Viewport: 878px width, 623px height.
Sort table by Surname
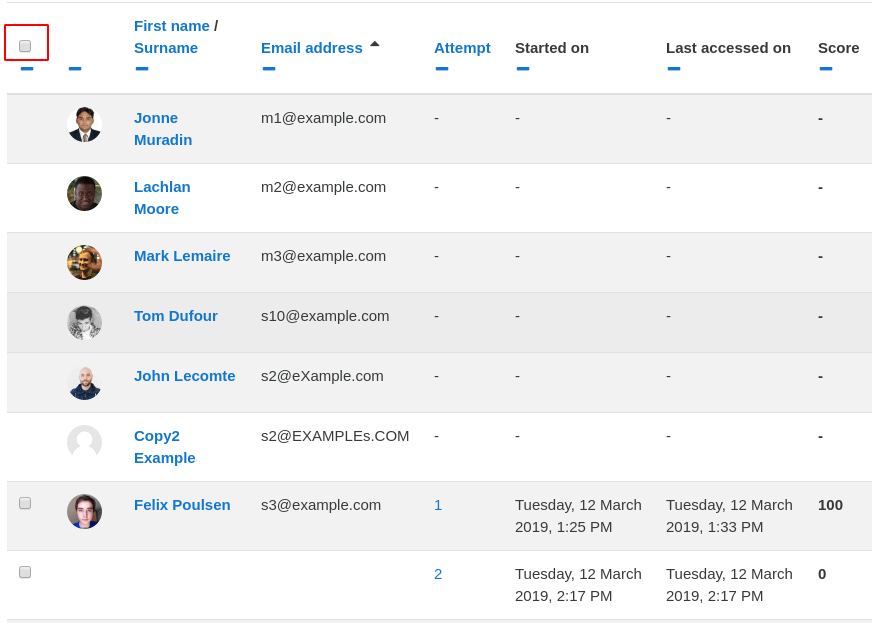[166, 48]
